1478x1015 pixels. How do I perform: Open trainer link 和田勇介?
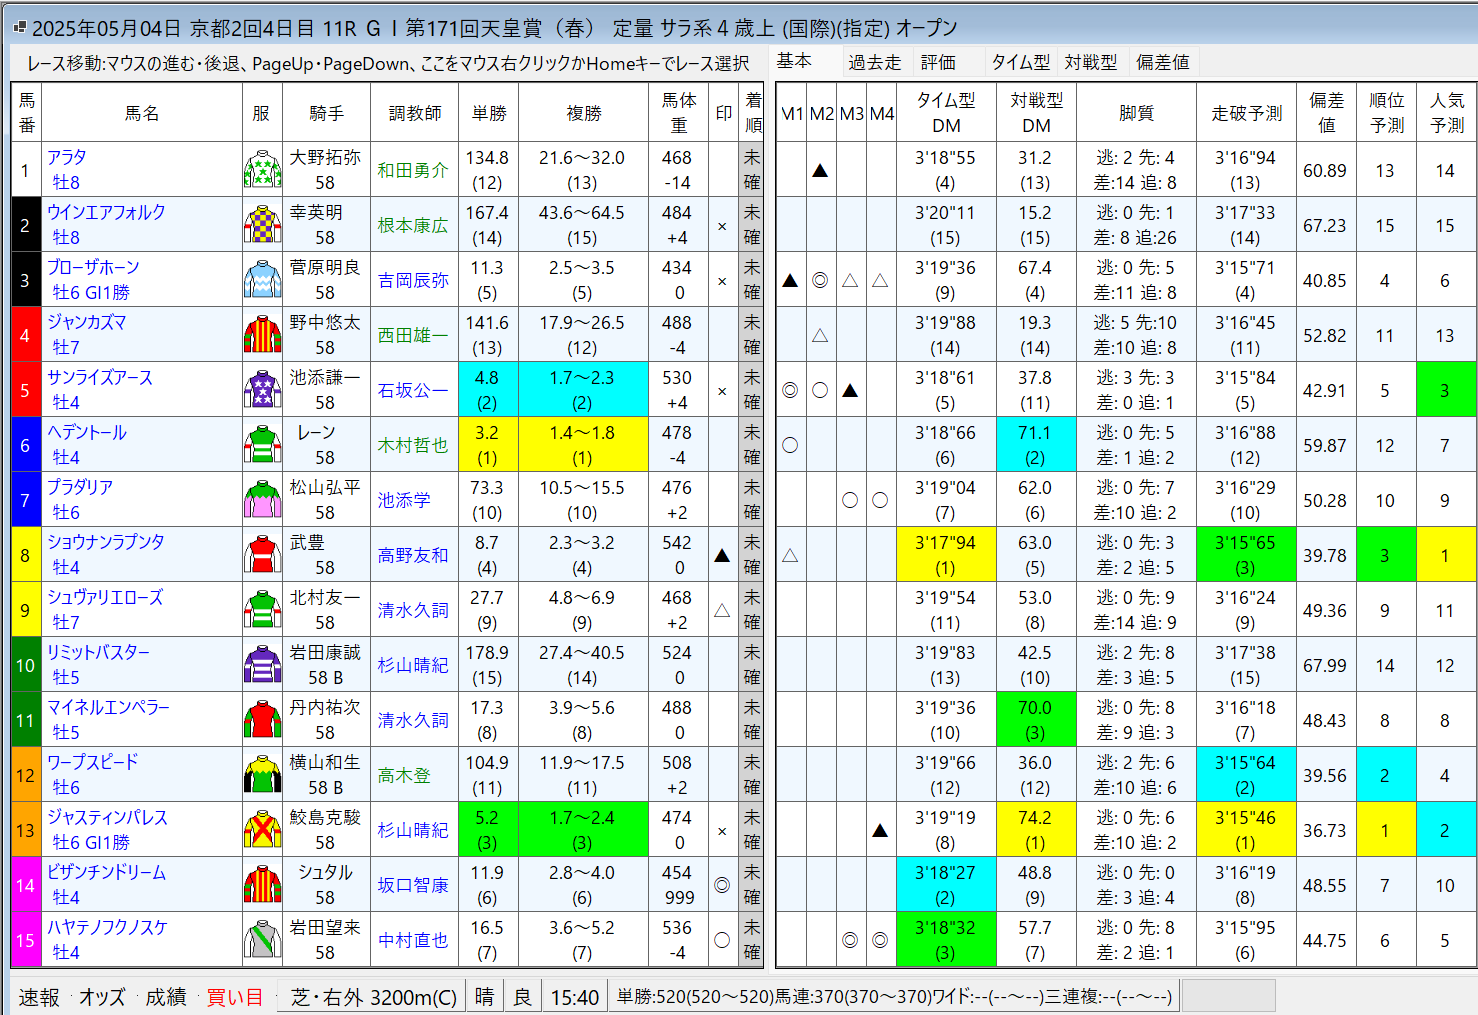click(x=412, y=170)
